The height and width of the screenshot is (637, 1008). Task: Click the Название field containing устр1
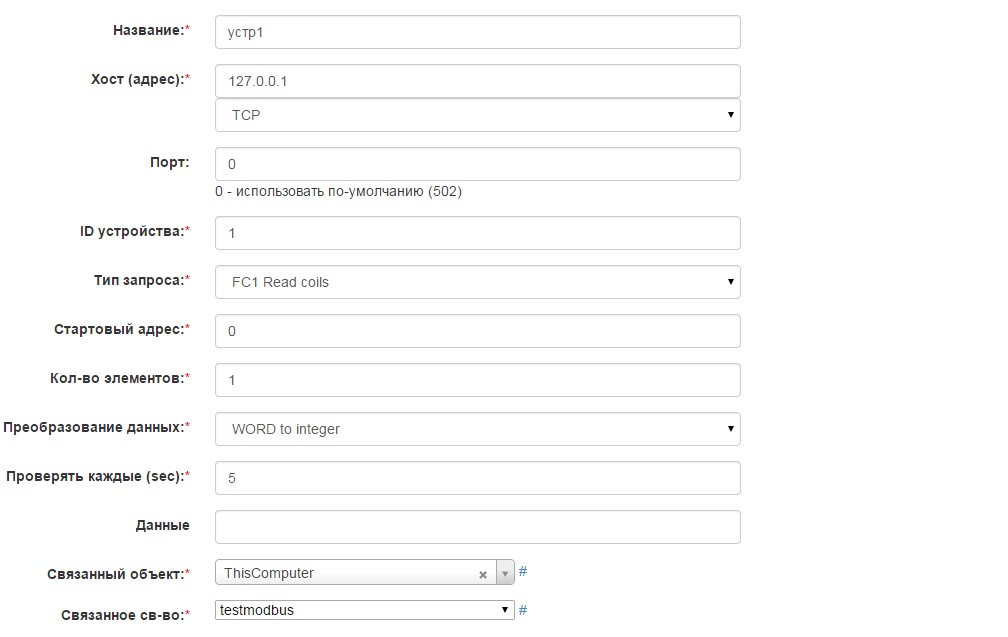(x=477, y=32)
